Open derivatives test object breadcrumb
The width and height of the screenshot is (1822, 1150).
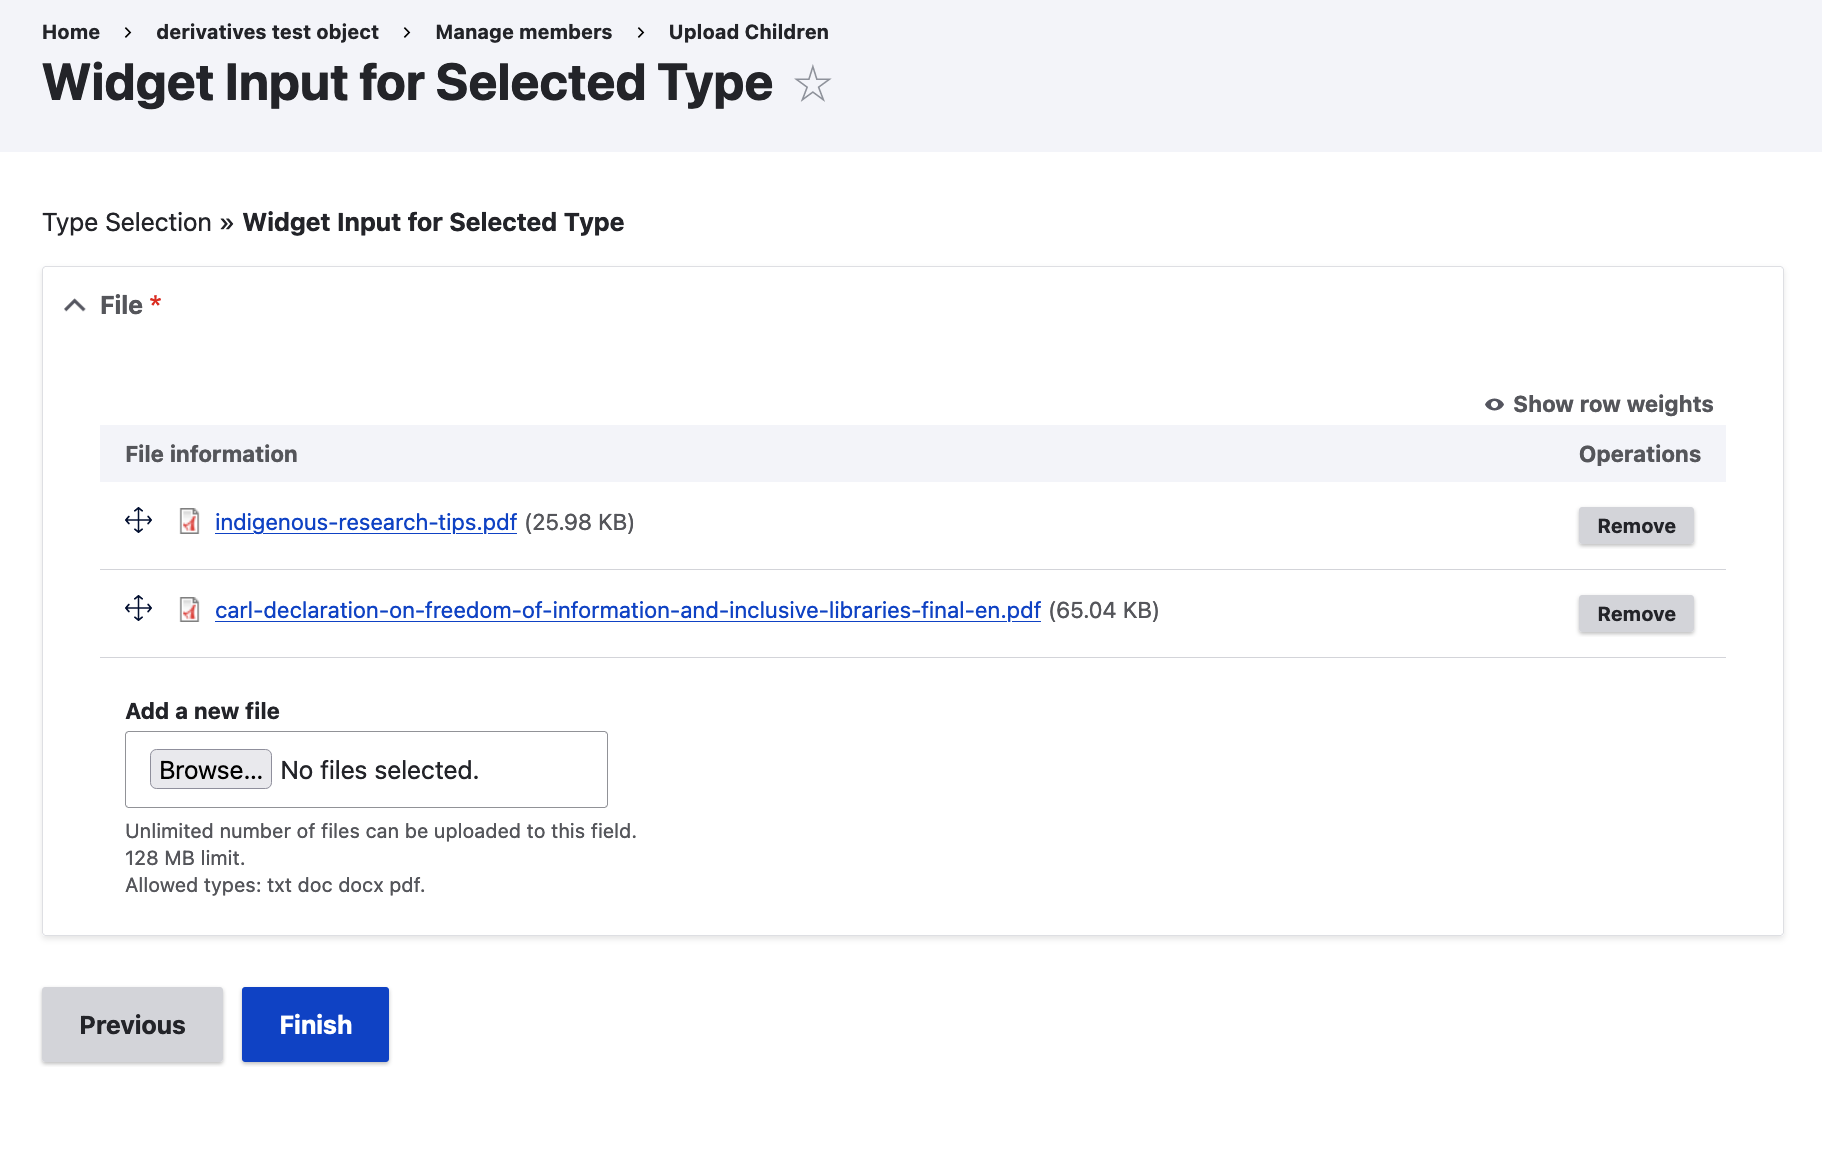[x=267, y=32]
